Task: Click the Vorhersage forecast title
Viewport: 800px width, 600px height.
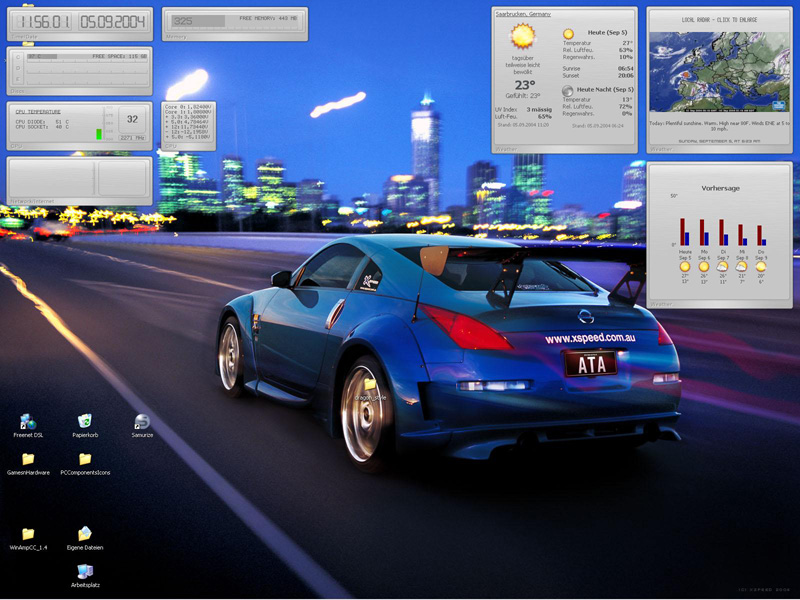Action: [x=720, y=188]
